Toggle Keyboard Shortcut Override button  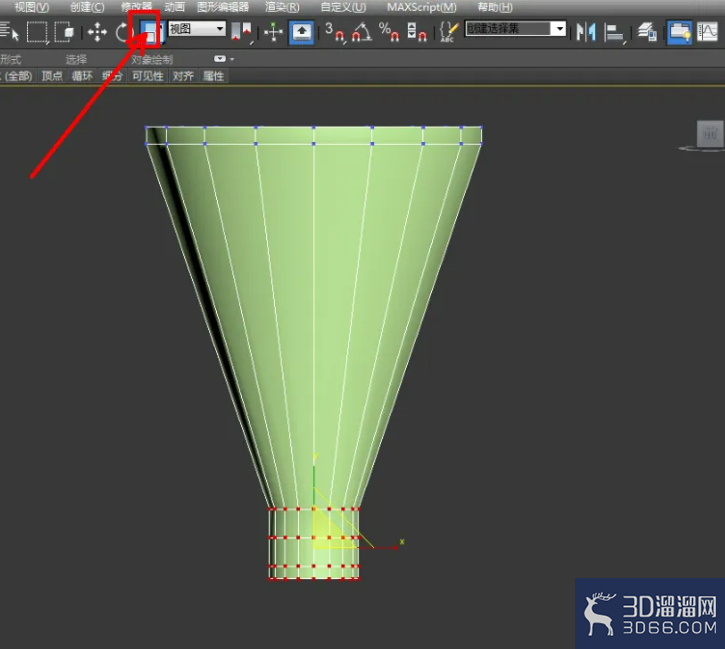[301, 32]
